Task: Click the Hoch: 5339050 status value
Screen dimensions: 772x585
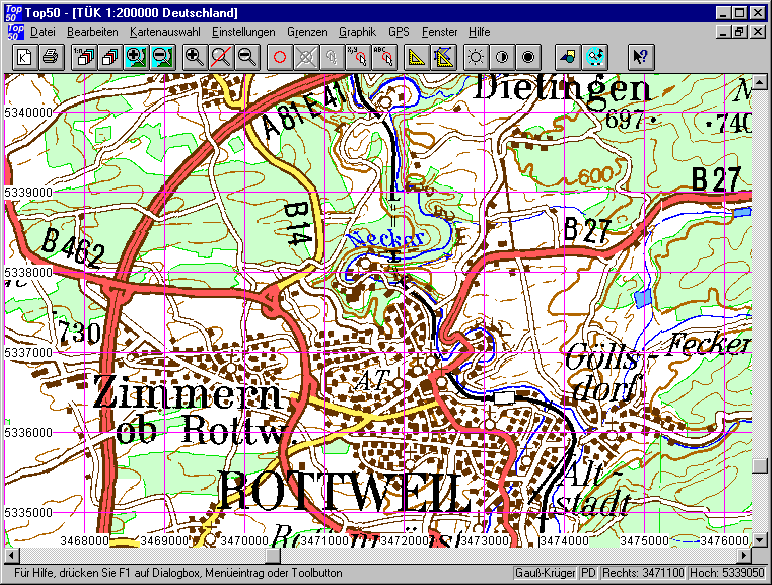Action: [x=727, y=573]
